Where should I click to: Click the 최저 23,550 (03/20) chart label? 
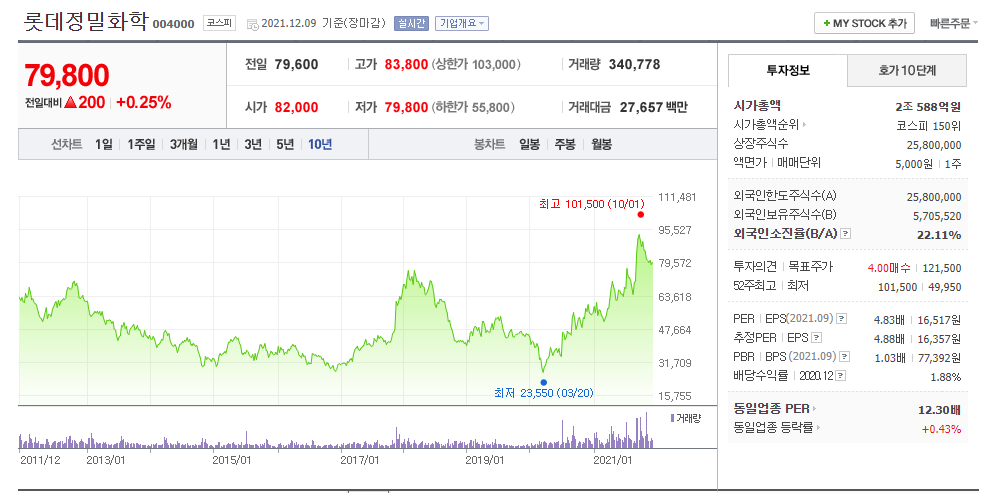coord(544,393)
